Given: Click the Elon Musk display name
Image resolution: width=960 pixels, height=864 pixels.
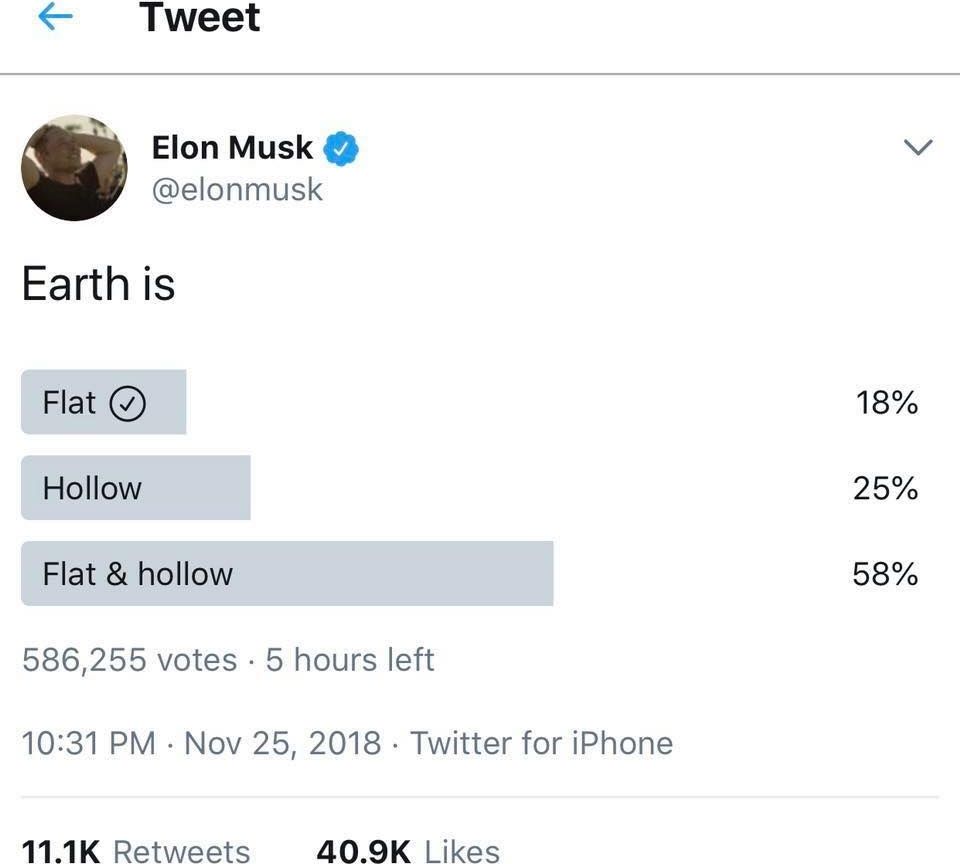Looking at the screenshot, I should 232,148.
